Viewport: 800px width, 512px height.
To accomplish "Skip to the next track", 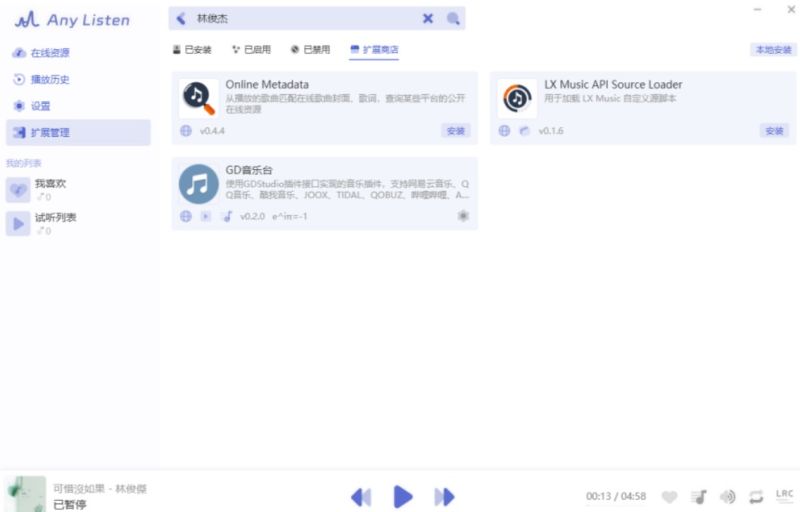I will point(444,497).
